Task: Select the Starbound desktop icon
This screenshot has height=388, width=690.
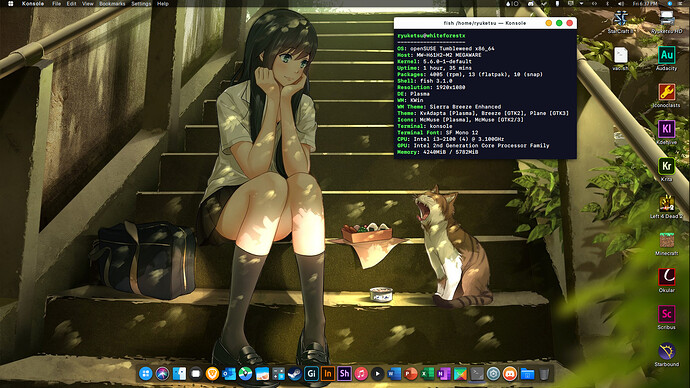Action: pos(667,354)
